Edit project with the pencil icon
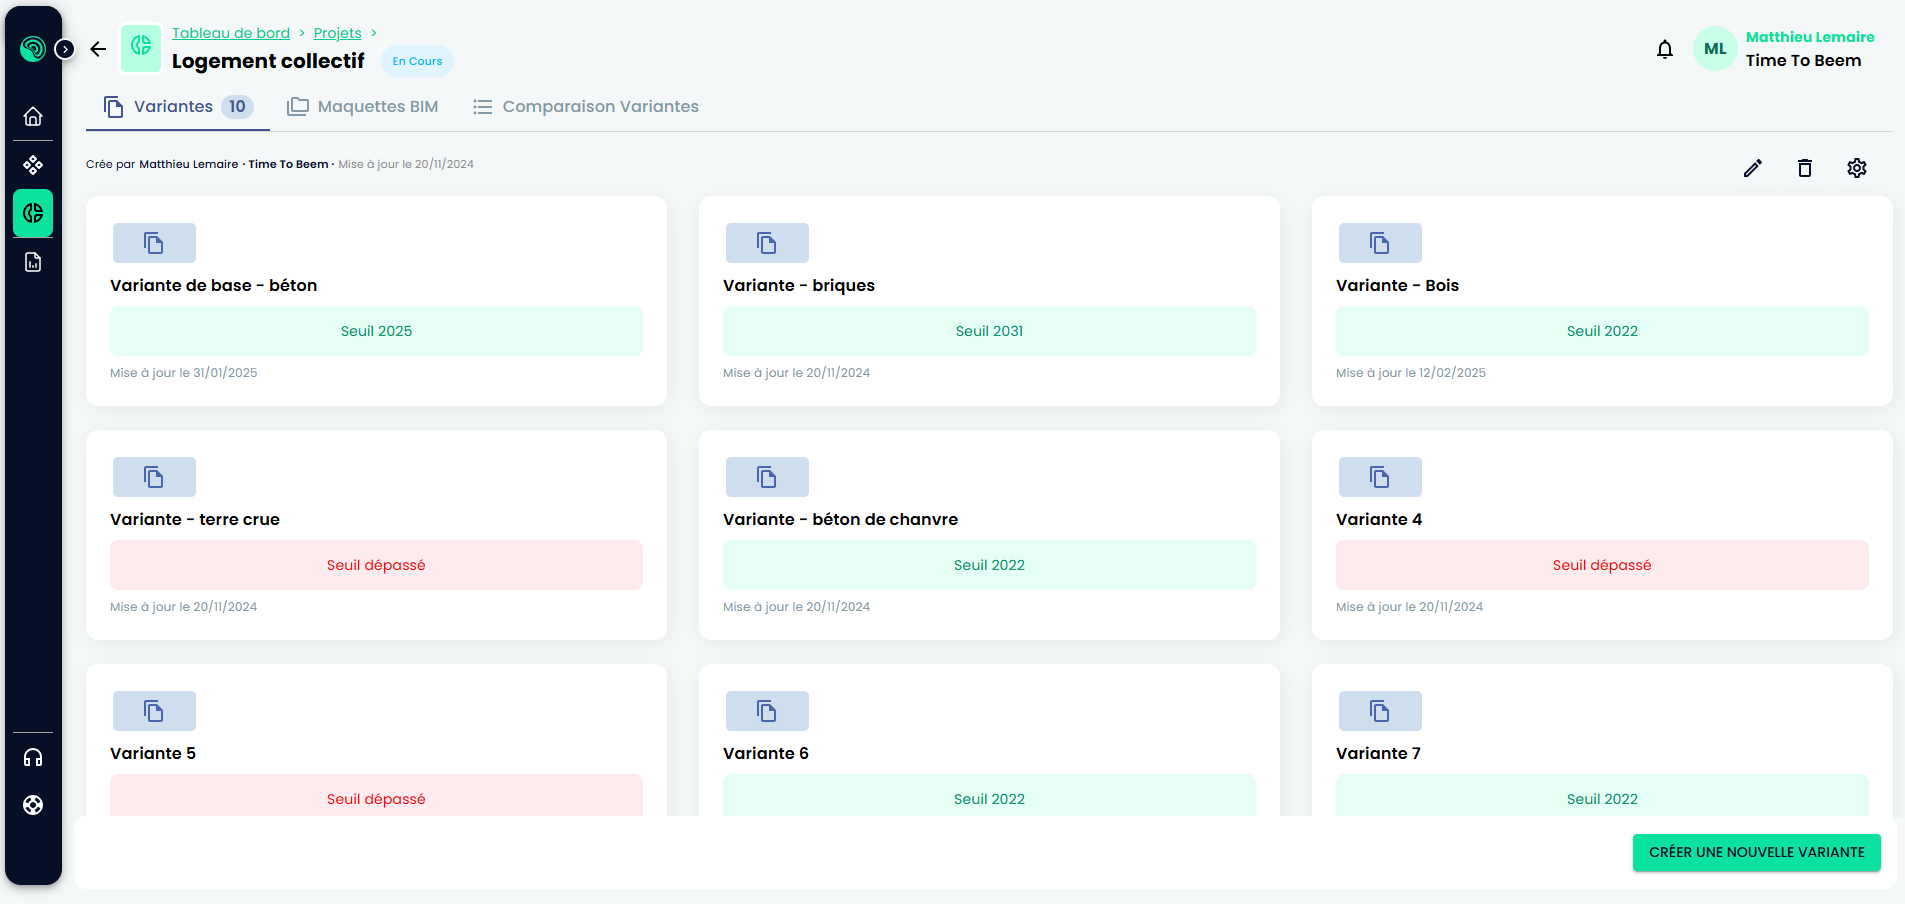Image resolution: width=1905 pixels, height=904 pixels. (x=1752, y=168)
